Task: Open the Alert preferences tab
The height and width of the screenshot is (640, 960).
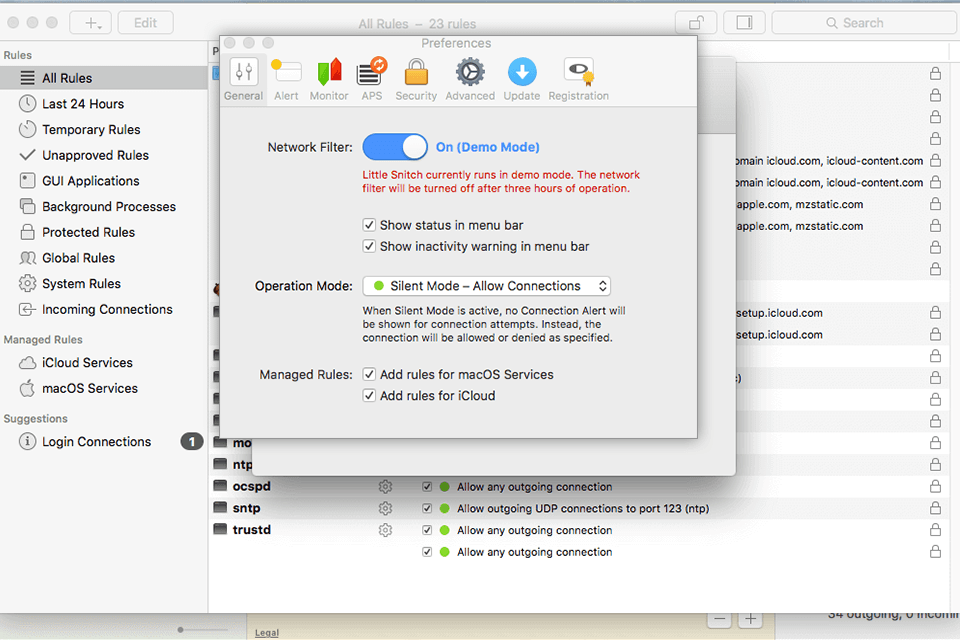Action: pyautogui.click(x=286, y=80)
